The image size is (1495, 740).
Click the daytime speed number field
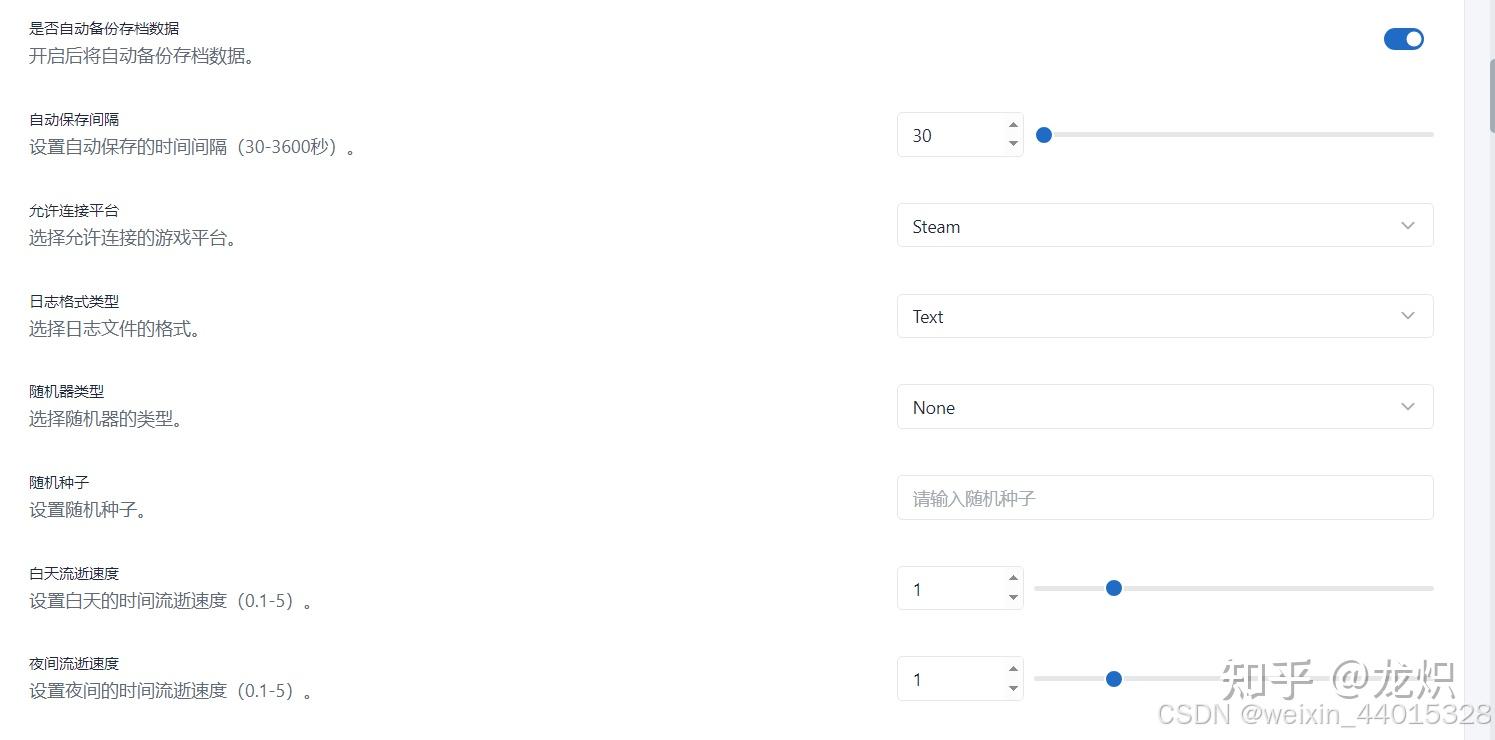point(950,589)
